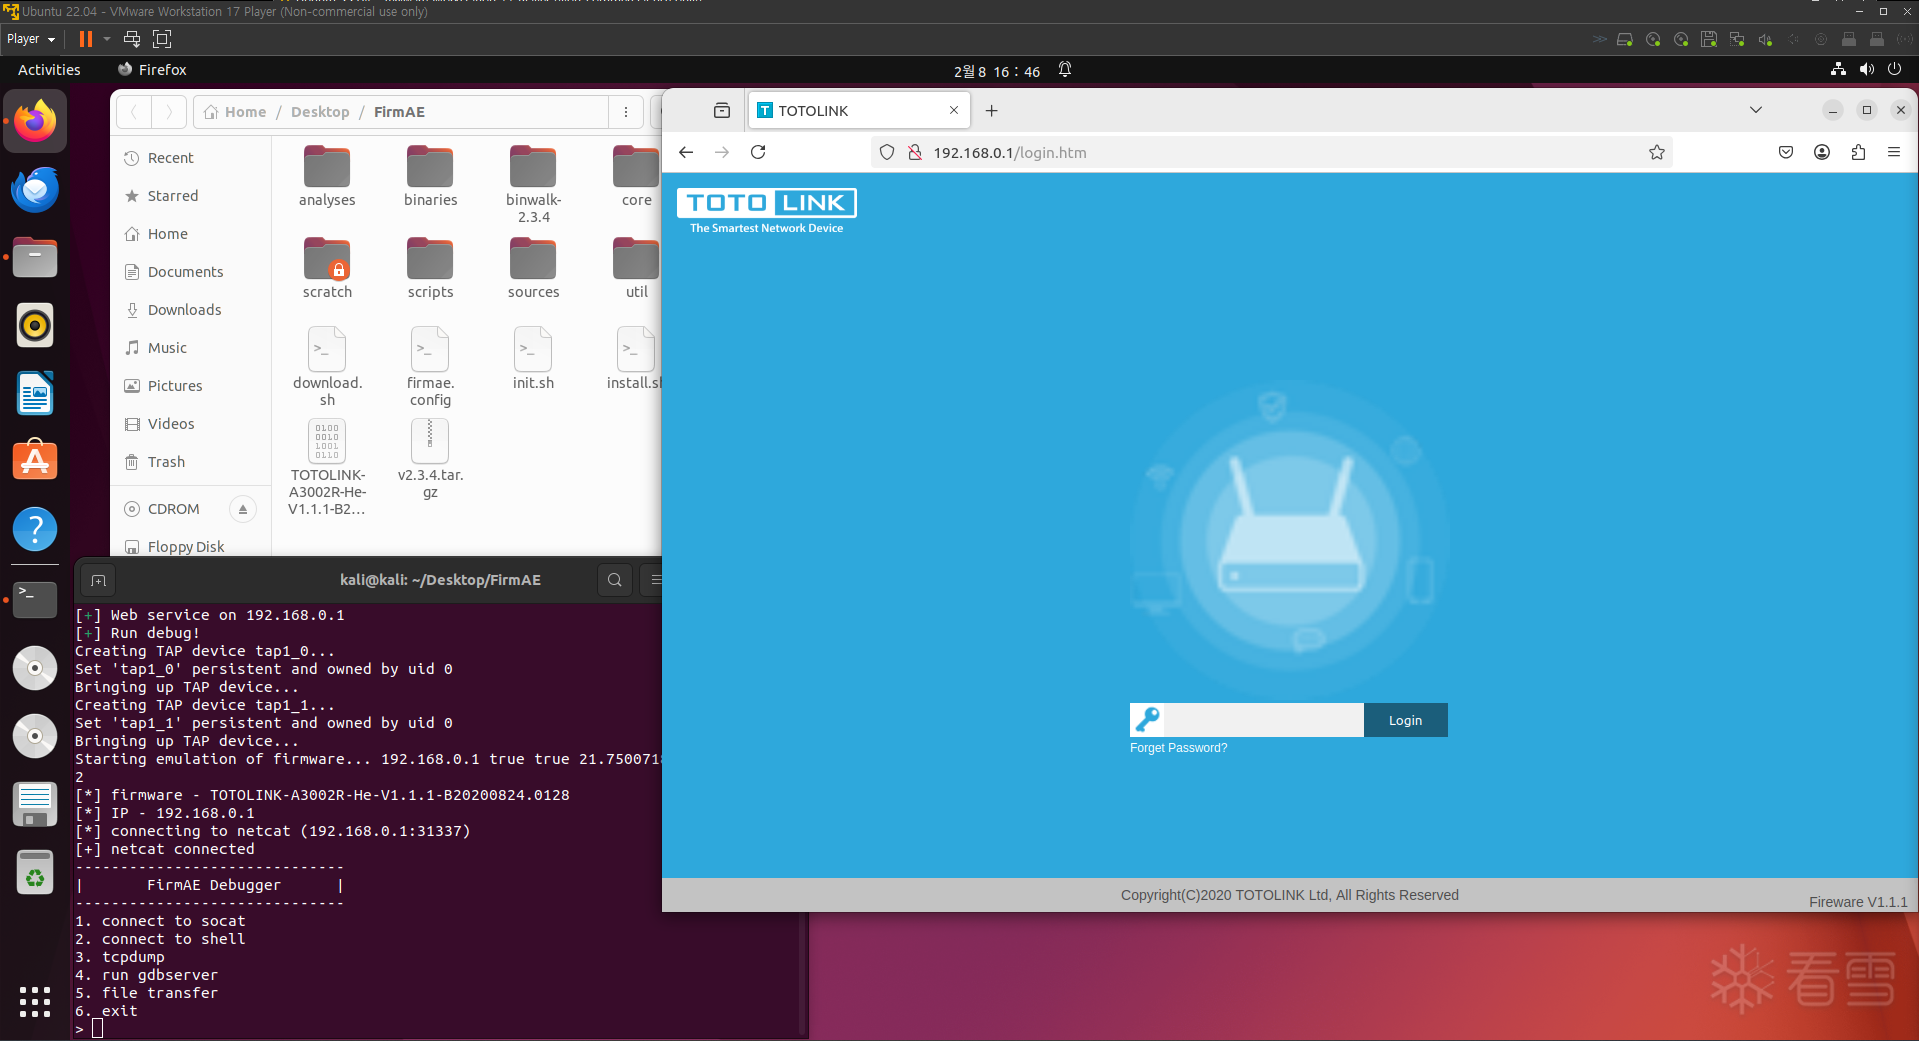This screenshot has width=1919, height=1041.
Task: Open Videos in Files sidebar
Action: pos(191,424)
